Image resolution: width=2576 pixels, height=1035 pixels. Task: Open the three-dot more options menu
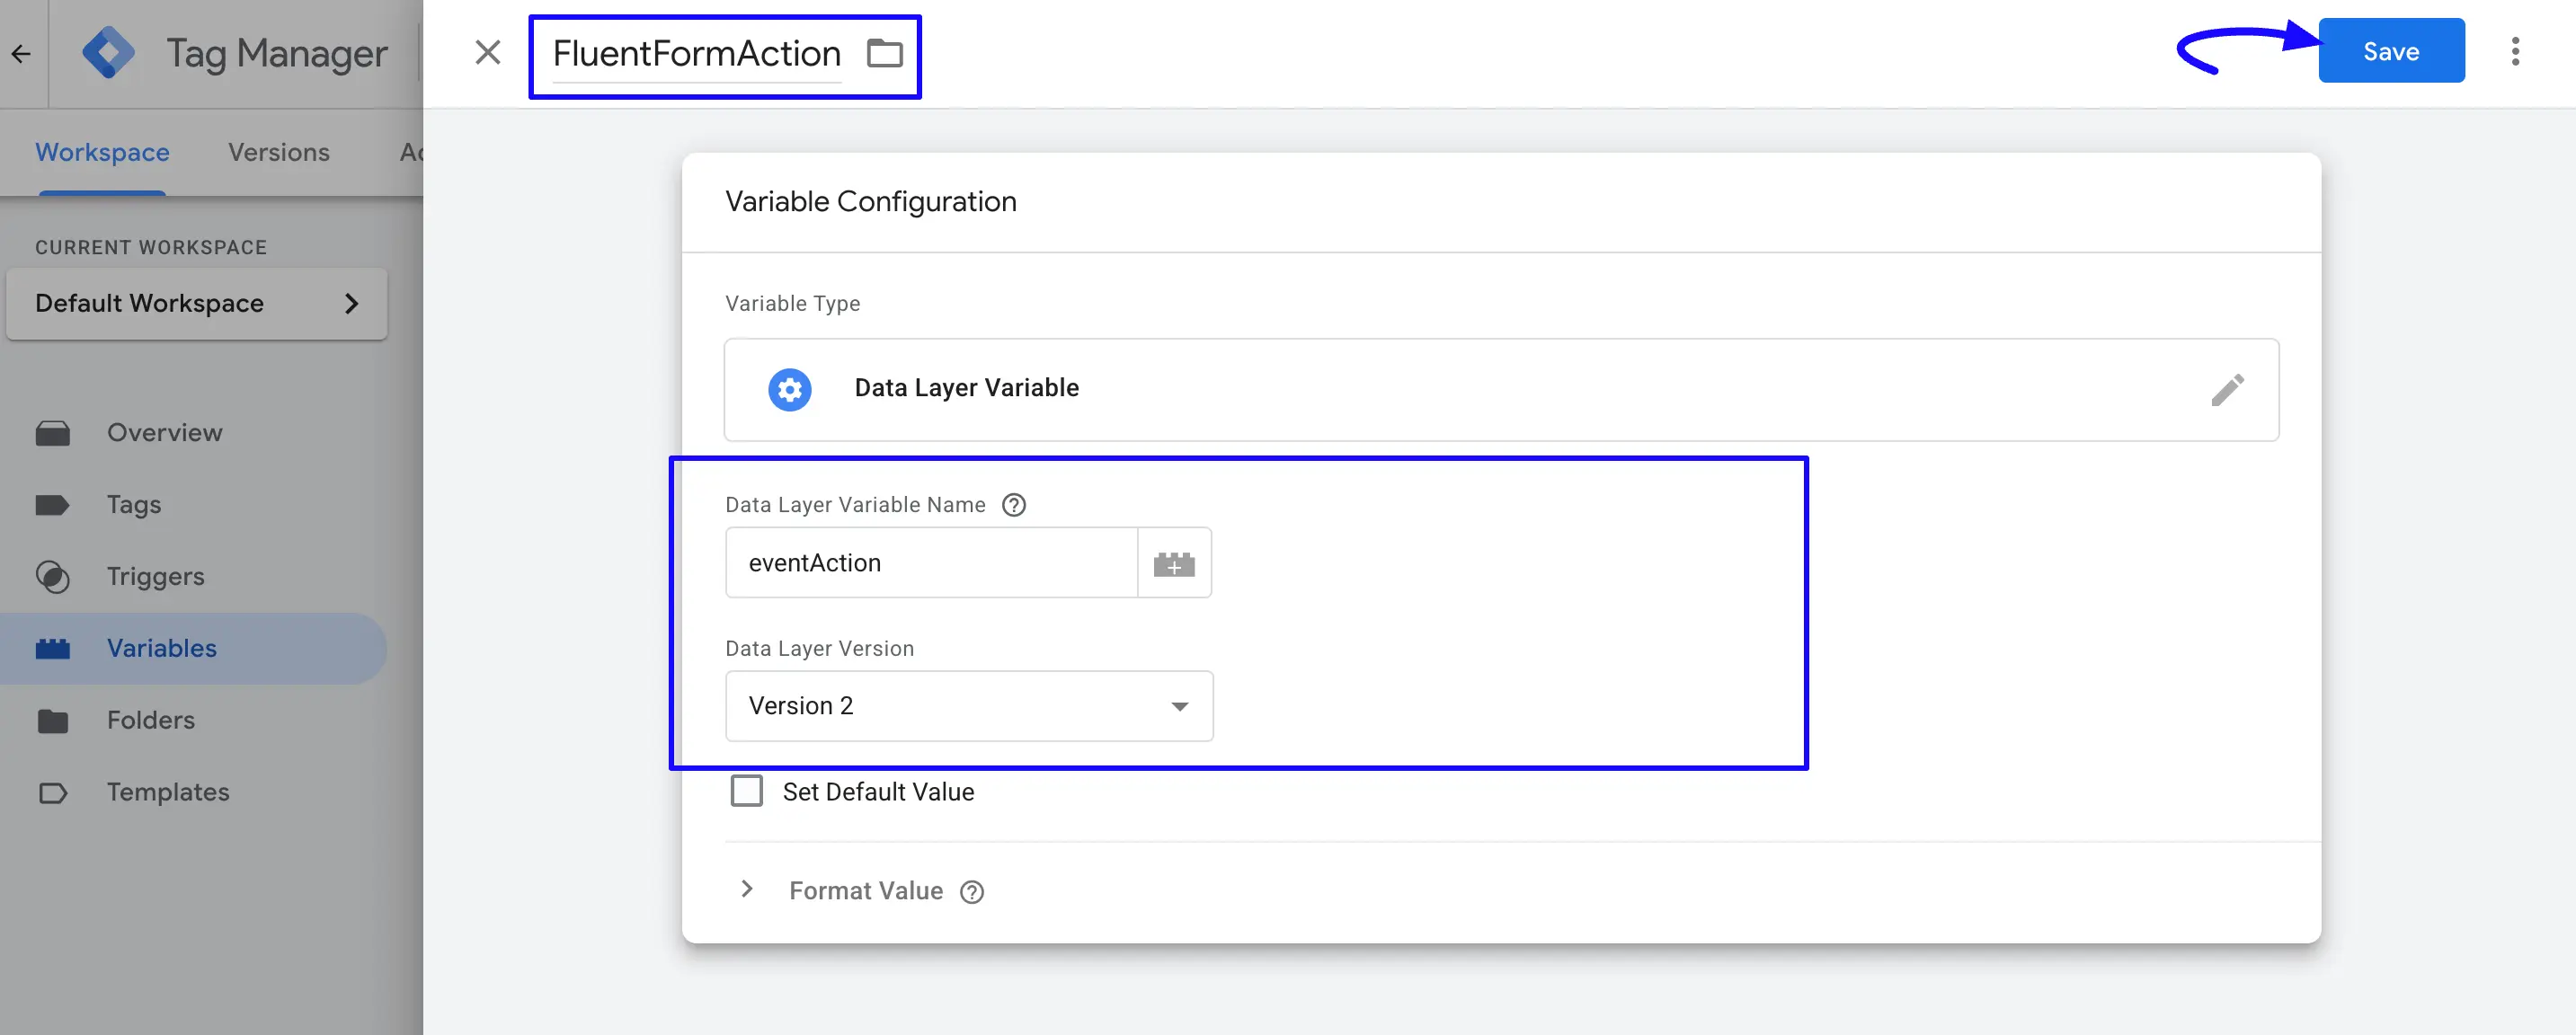coord(2514,51)
